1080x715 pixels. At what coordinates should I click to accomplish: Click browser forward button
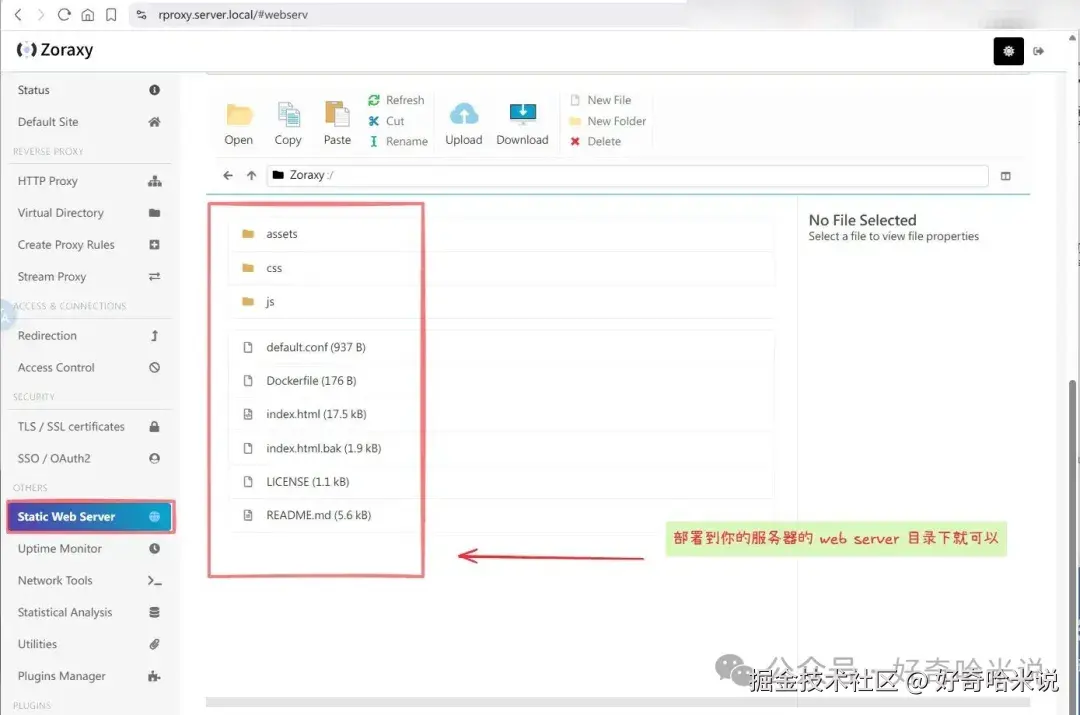(x=41, y=14)
